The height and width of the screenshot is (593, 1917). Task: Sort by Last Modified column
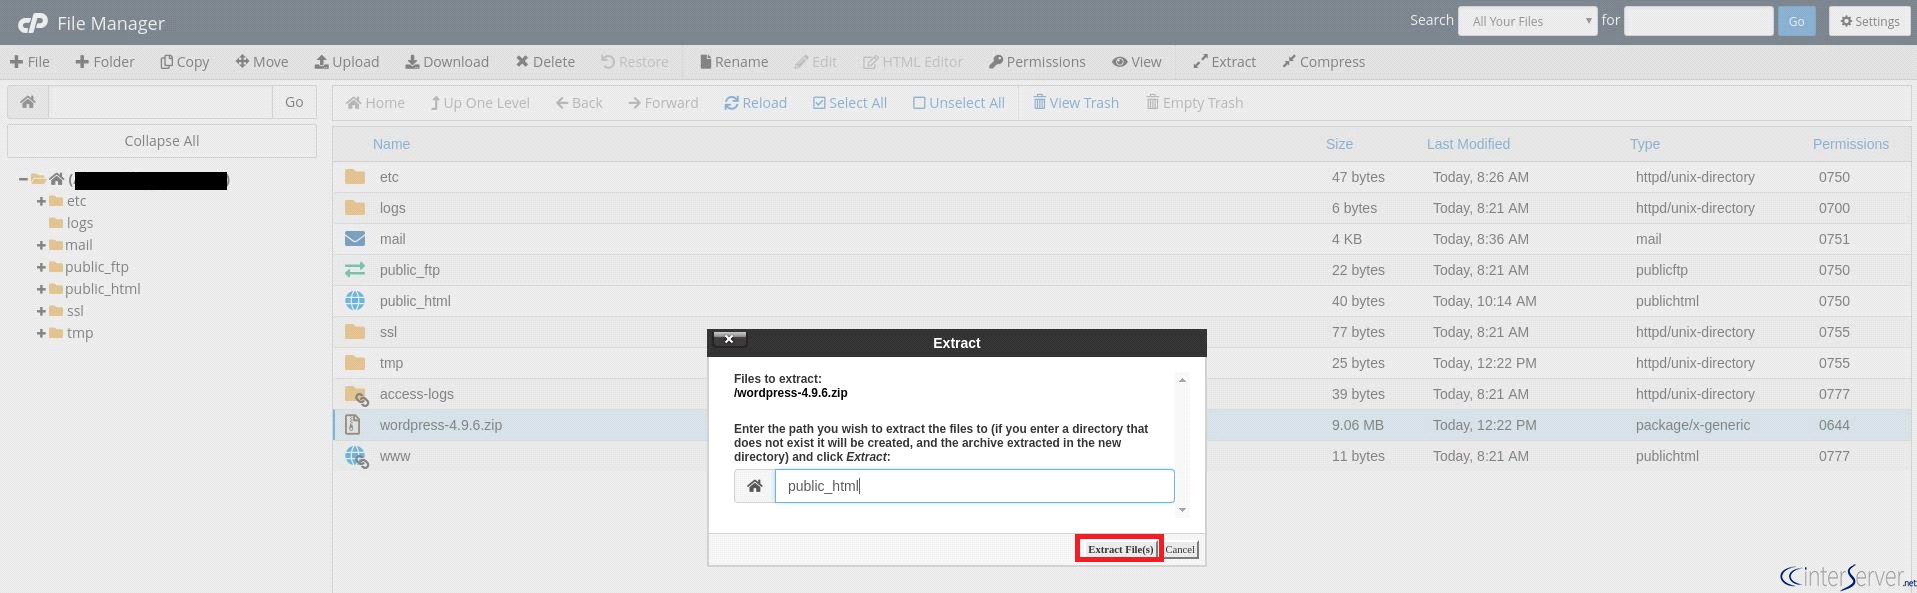pos(1468,144)
